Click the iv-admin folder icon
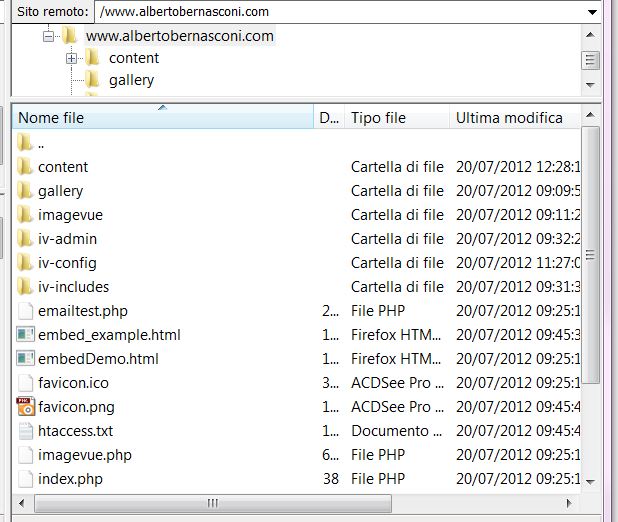This screenshot has width=618, height=522. (24, 239)
